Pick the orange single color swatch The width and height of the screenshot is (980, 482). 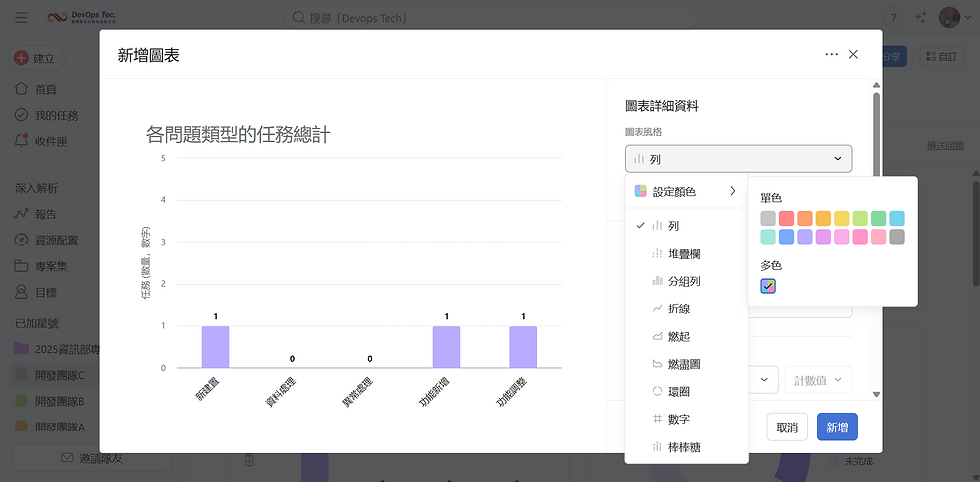coord(805,218)
